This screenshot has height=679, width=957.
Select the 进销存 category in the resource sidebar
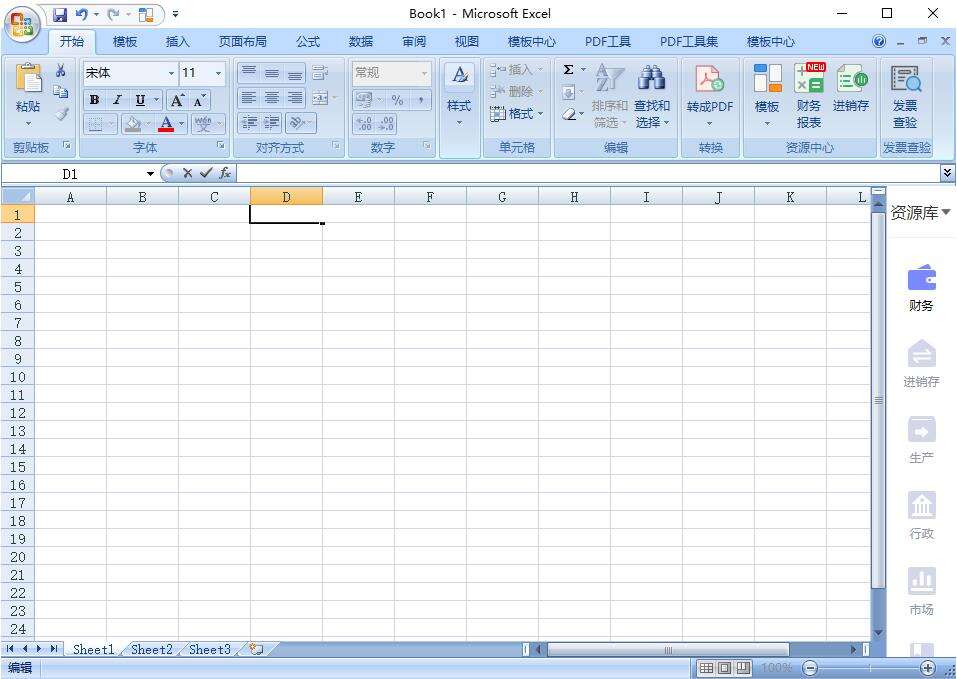click(x=922, y=364)
